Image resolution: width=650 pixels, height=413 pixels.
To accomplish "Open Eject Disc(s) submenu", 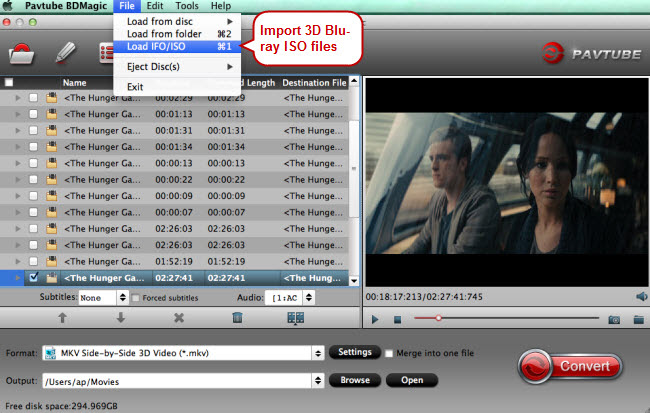I will tap(177, 66).
